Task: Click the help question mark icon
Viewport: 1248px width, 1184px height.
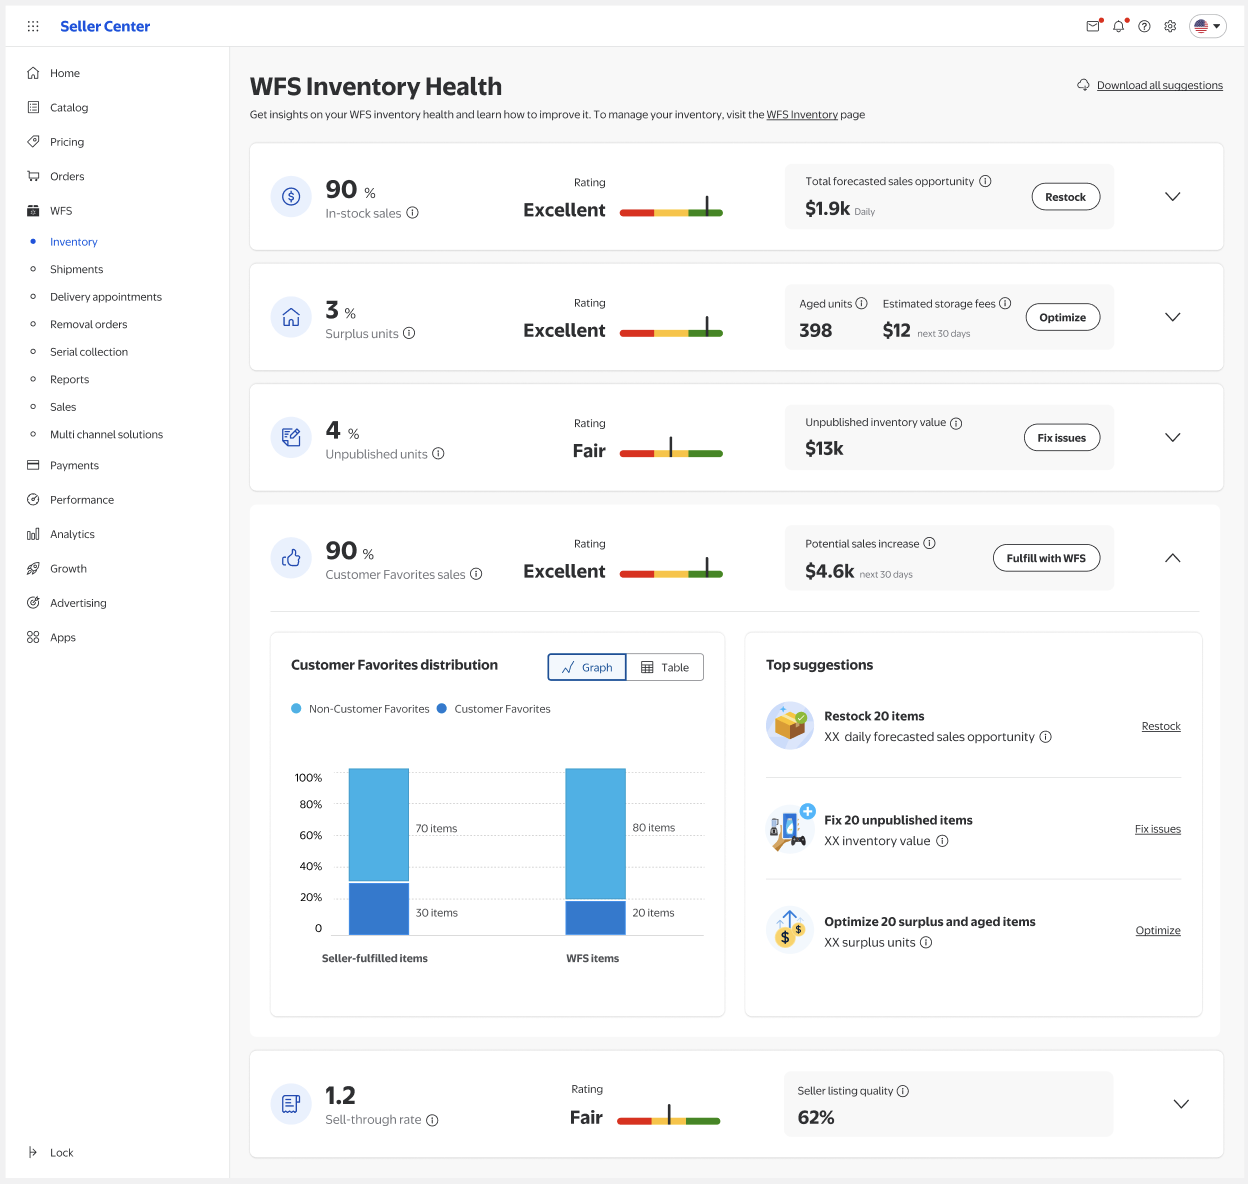Action: pos(1144,27)
